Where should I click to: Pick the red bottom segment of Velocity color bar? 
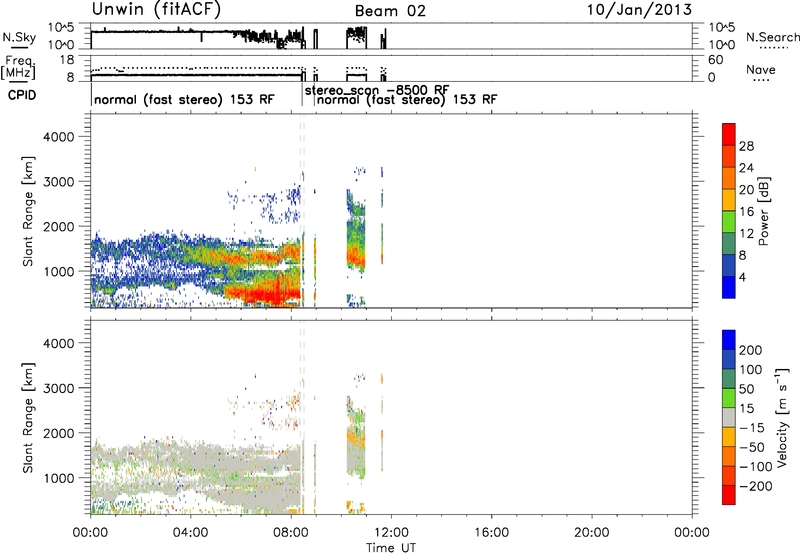(x=729, y=495)
